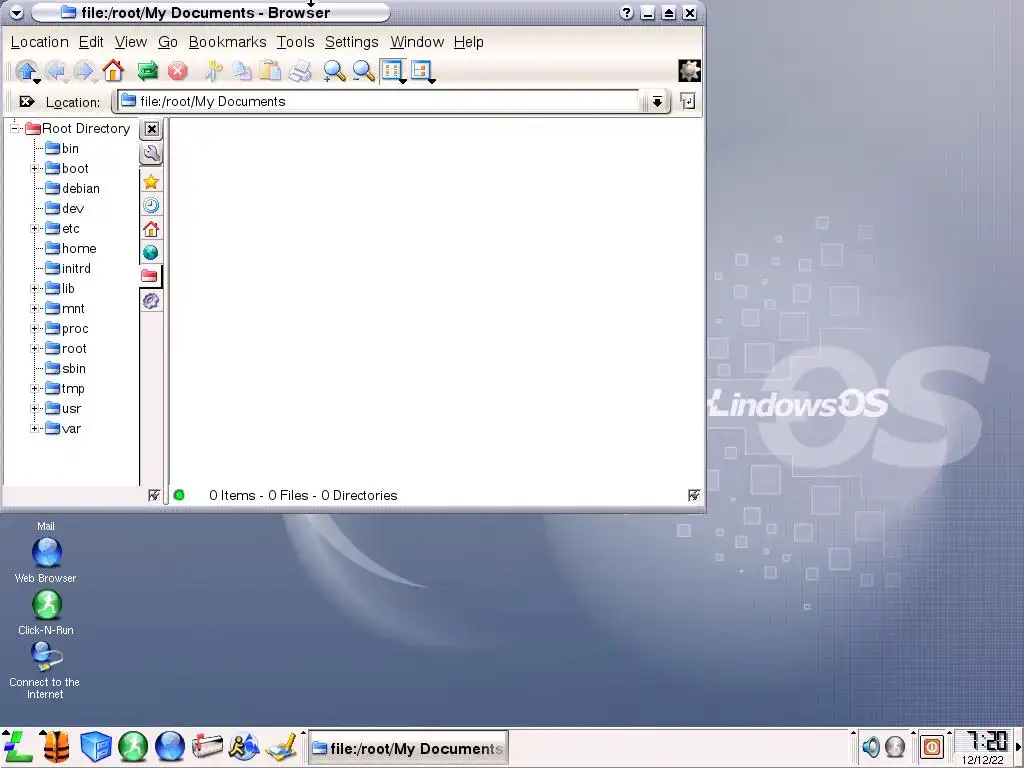Open the Edit menu
The width and height of the screenshot is (1024, 768).
point(91,42)
